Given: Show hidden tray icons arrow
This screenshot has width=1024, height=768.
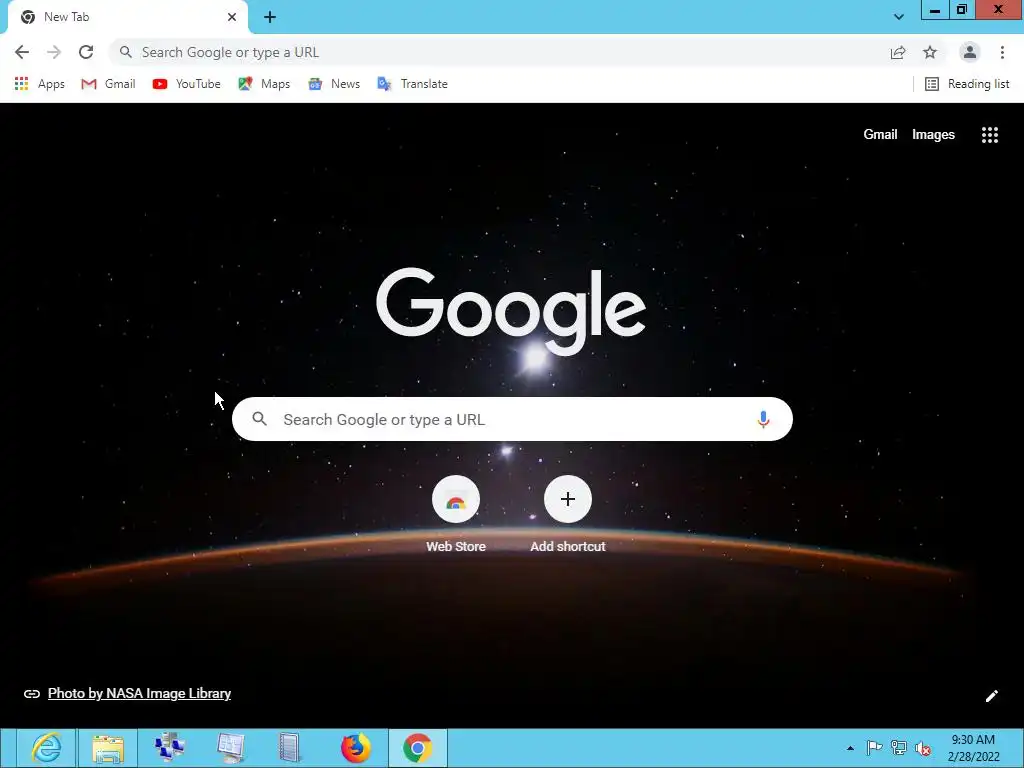Looking at the screenshot, I should (x=850, y=748).
